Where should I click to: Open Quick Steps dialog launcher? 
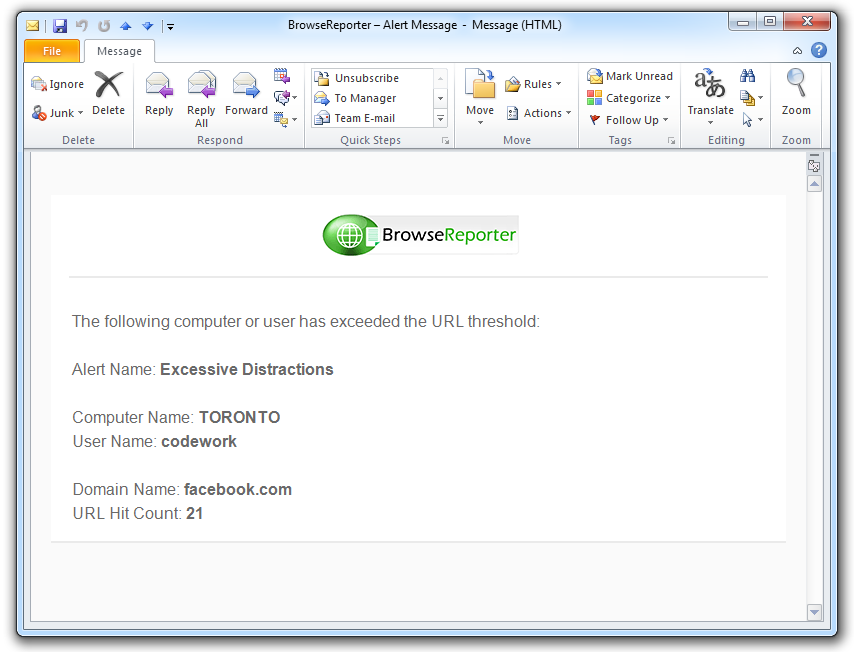click(x=446, y=141)
